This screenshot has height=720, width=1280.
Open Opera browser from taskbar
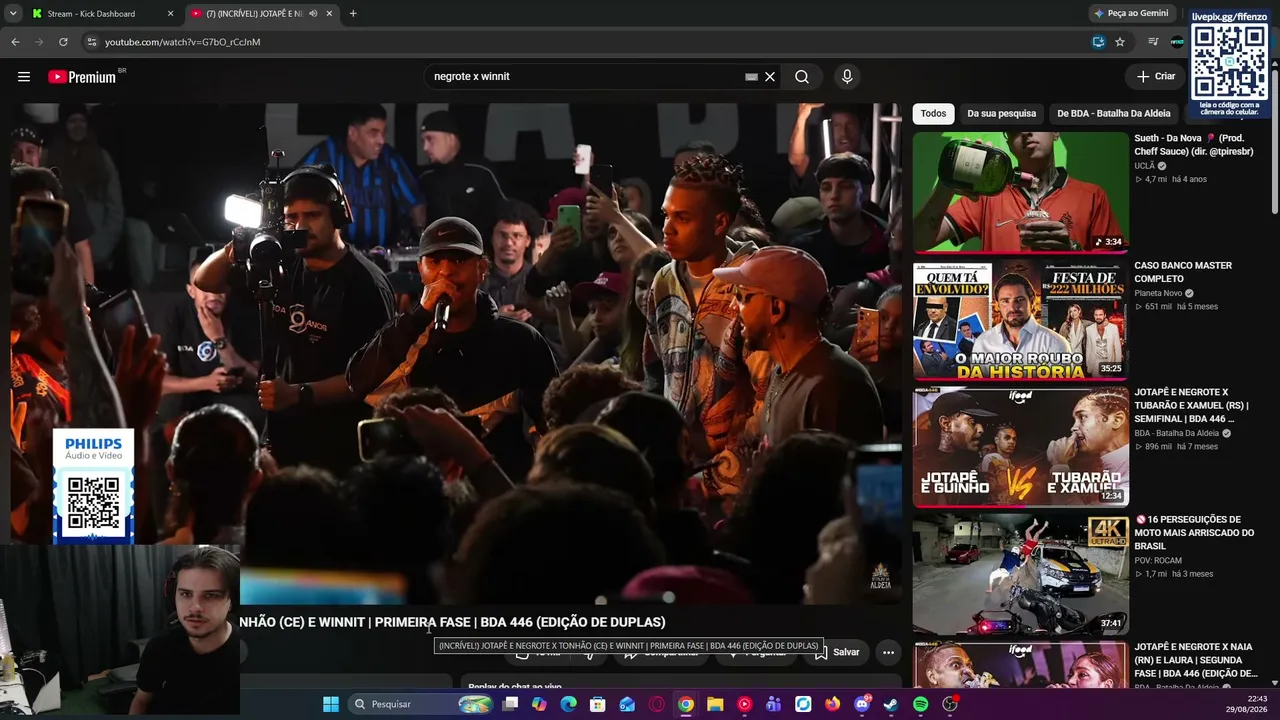(x=657, y=704)
